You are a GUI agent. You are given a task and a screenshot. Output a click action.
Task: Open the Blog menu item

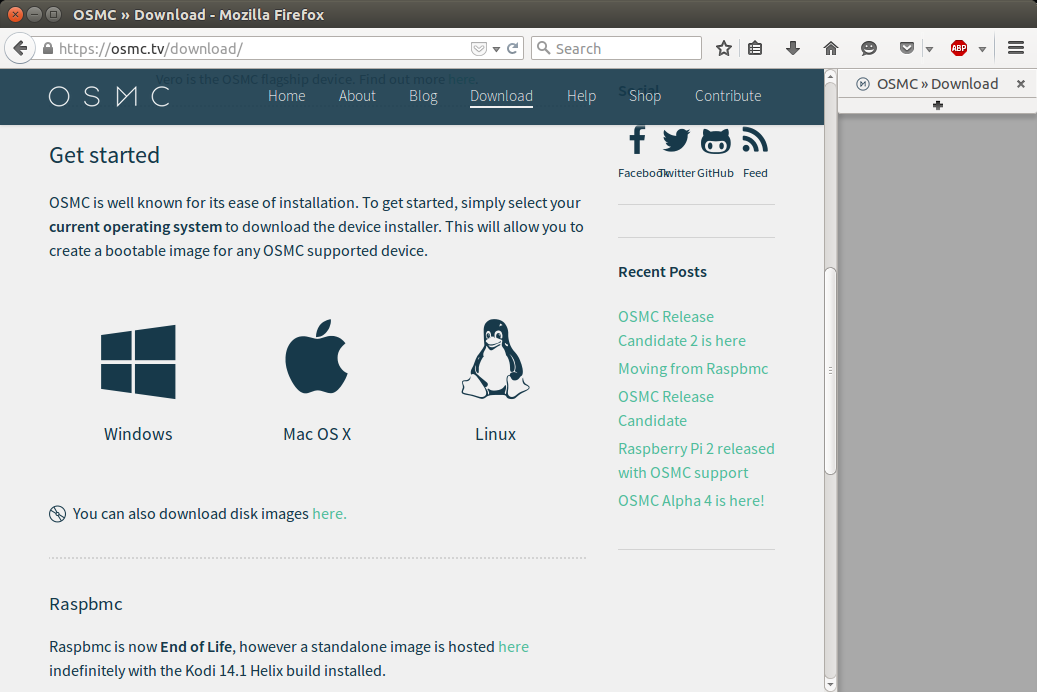(423, 96)
